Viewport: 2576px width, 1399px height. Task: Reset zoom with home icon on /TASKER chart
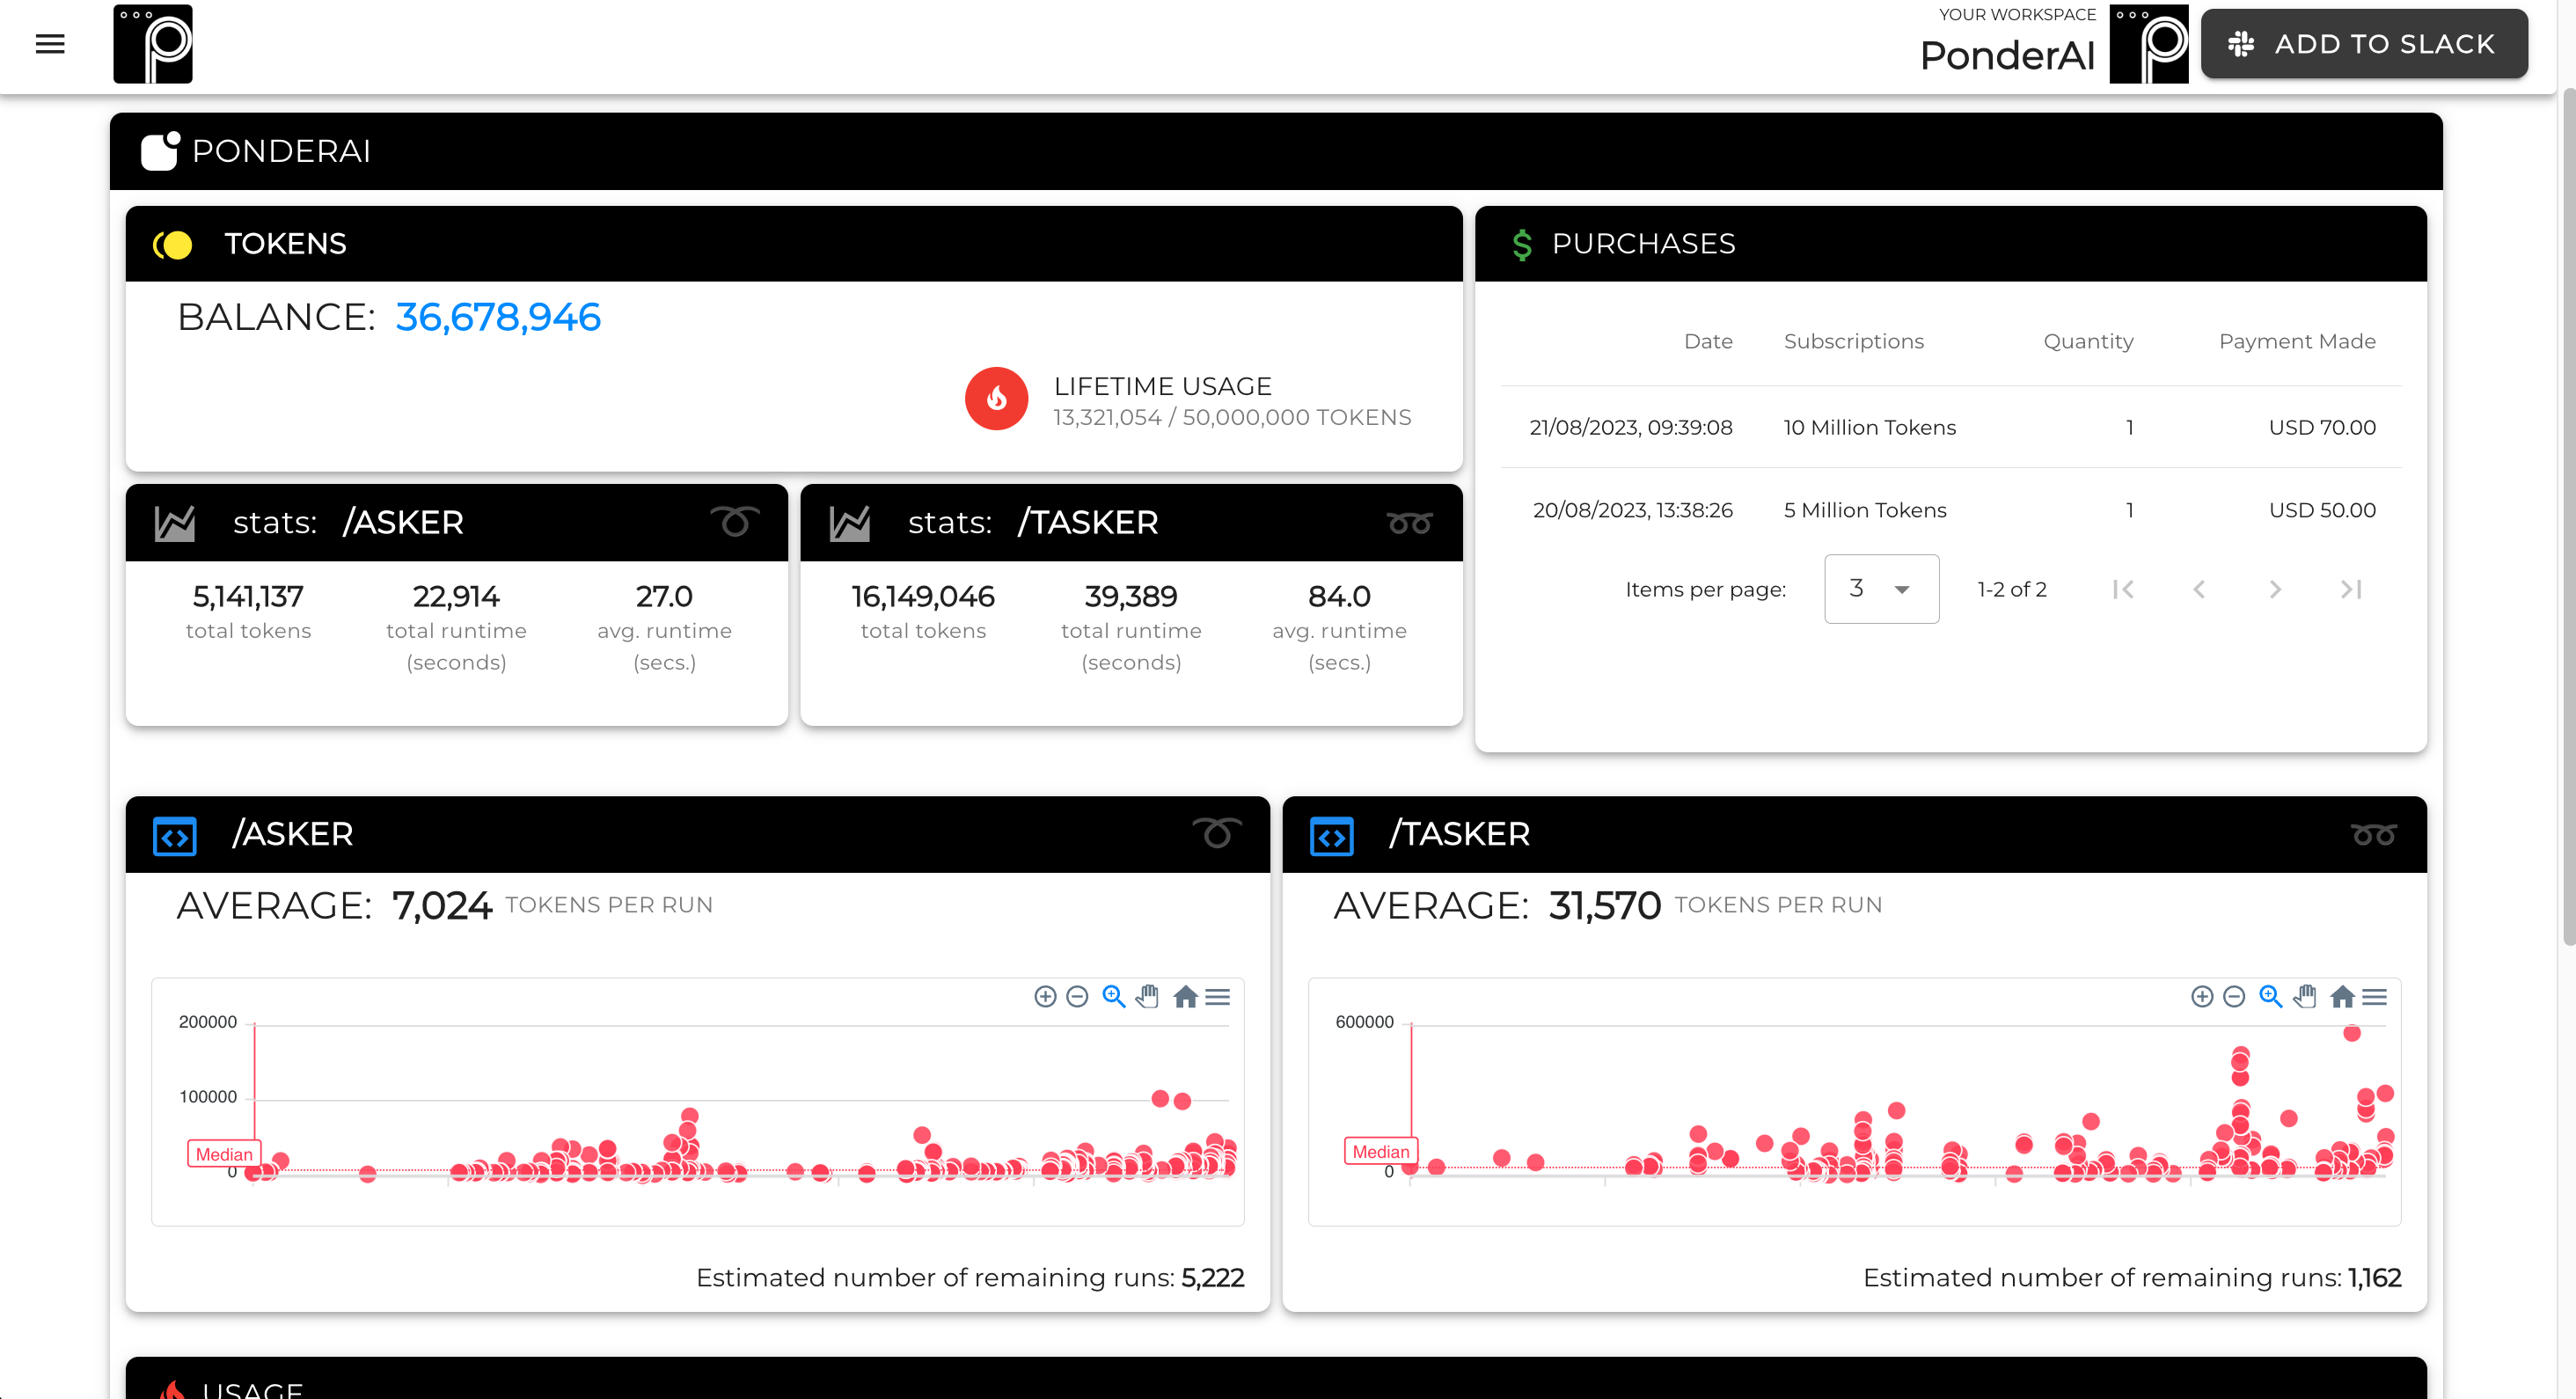tap(2342, 996)
